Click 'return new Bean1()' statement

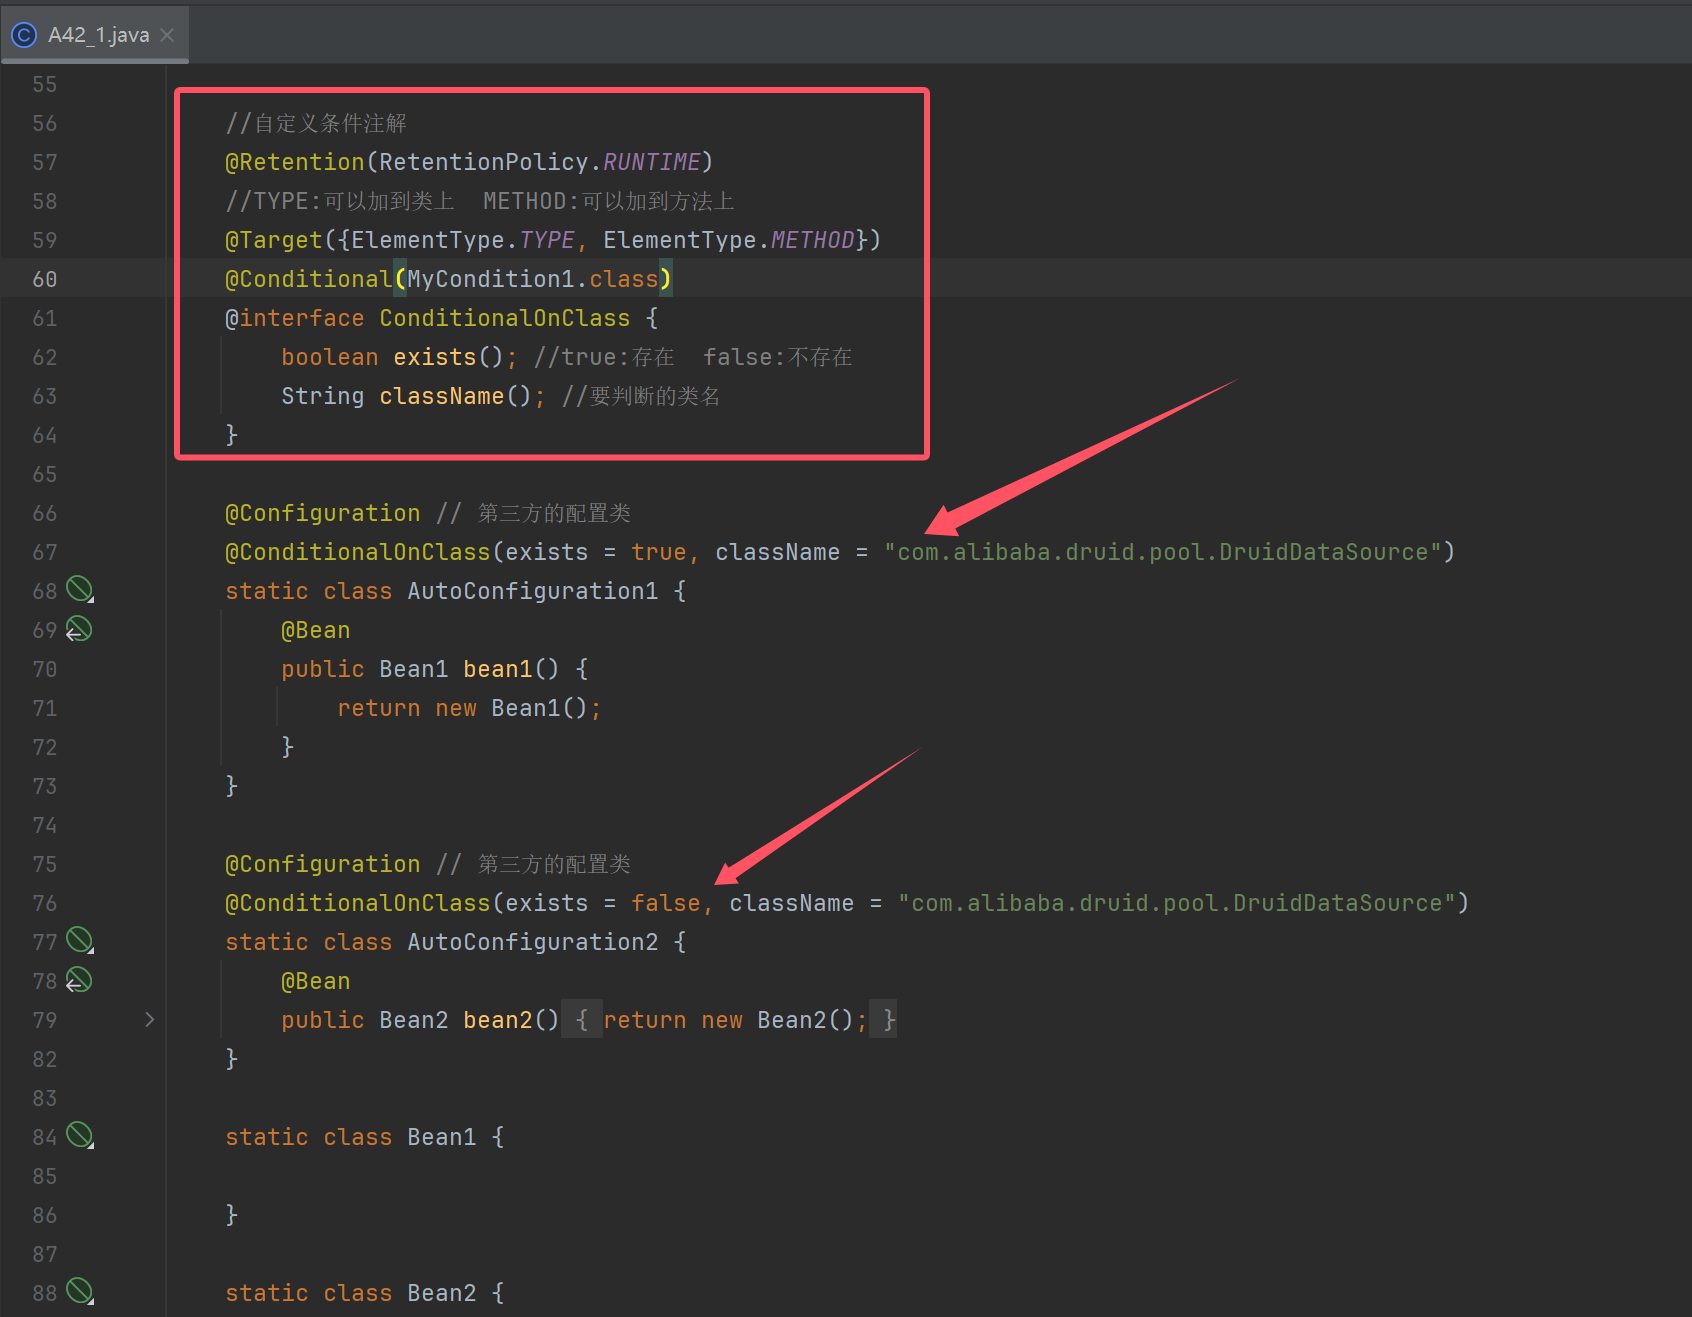468,708
